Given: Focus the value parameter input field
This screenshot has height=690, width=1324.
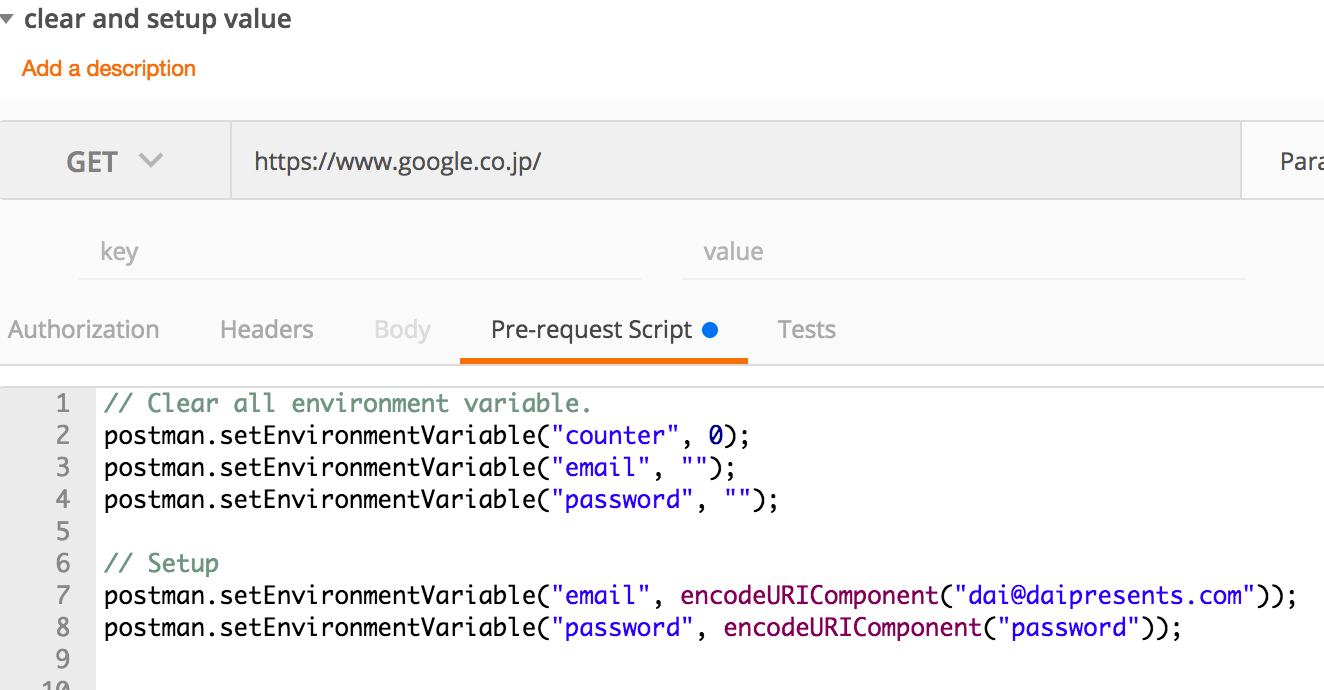Looking at the screenshot, I should coord(963,252).
